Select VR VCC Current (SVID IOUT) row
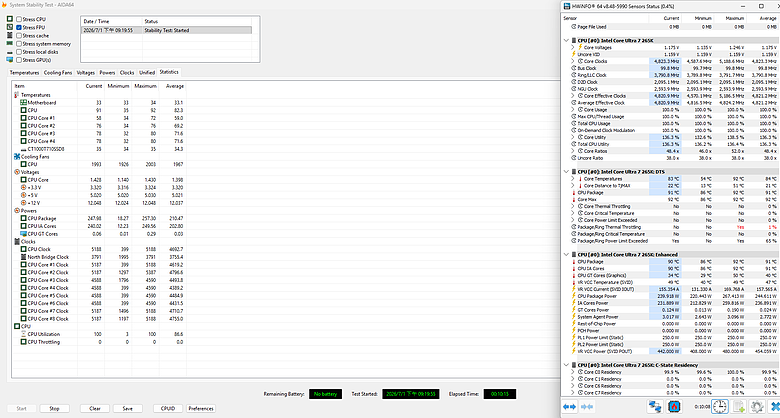 [670, 289]
